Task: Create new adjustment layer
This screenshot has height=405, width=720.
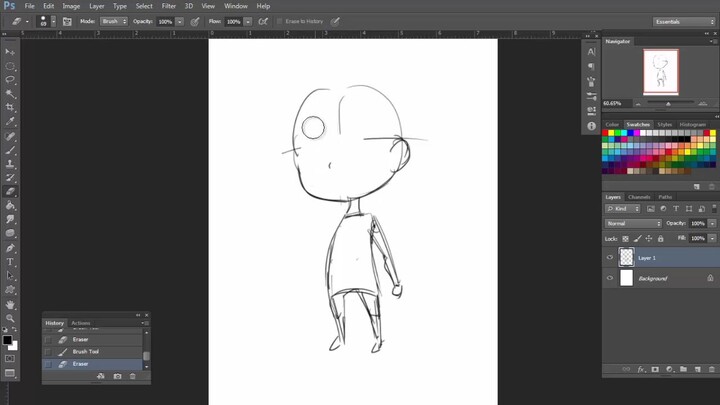Action: pos(669,369)
